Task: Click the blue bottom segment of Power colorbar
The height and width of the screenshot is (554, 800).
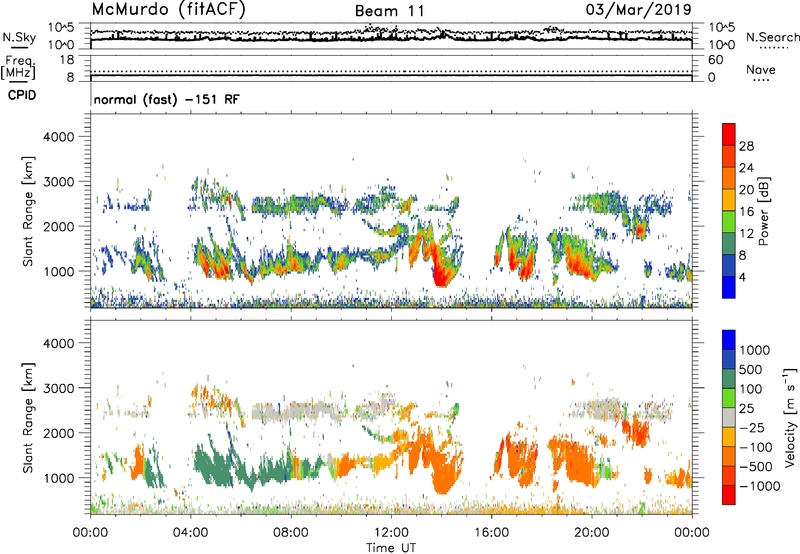Action: pos(729,287)
